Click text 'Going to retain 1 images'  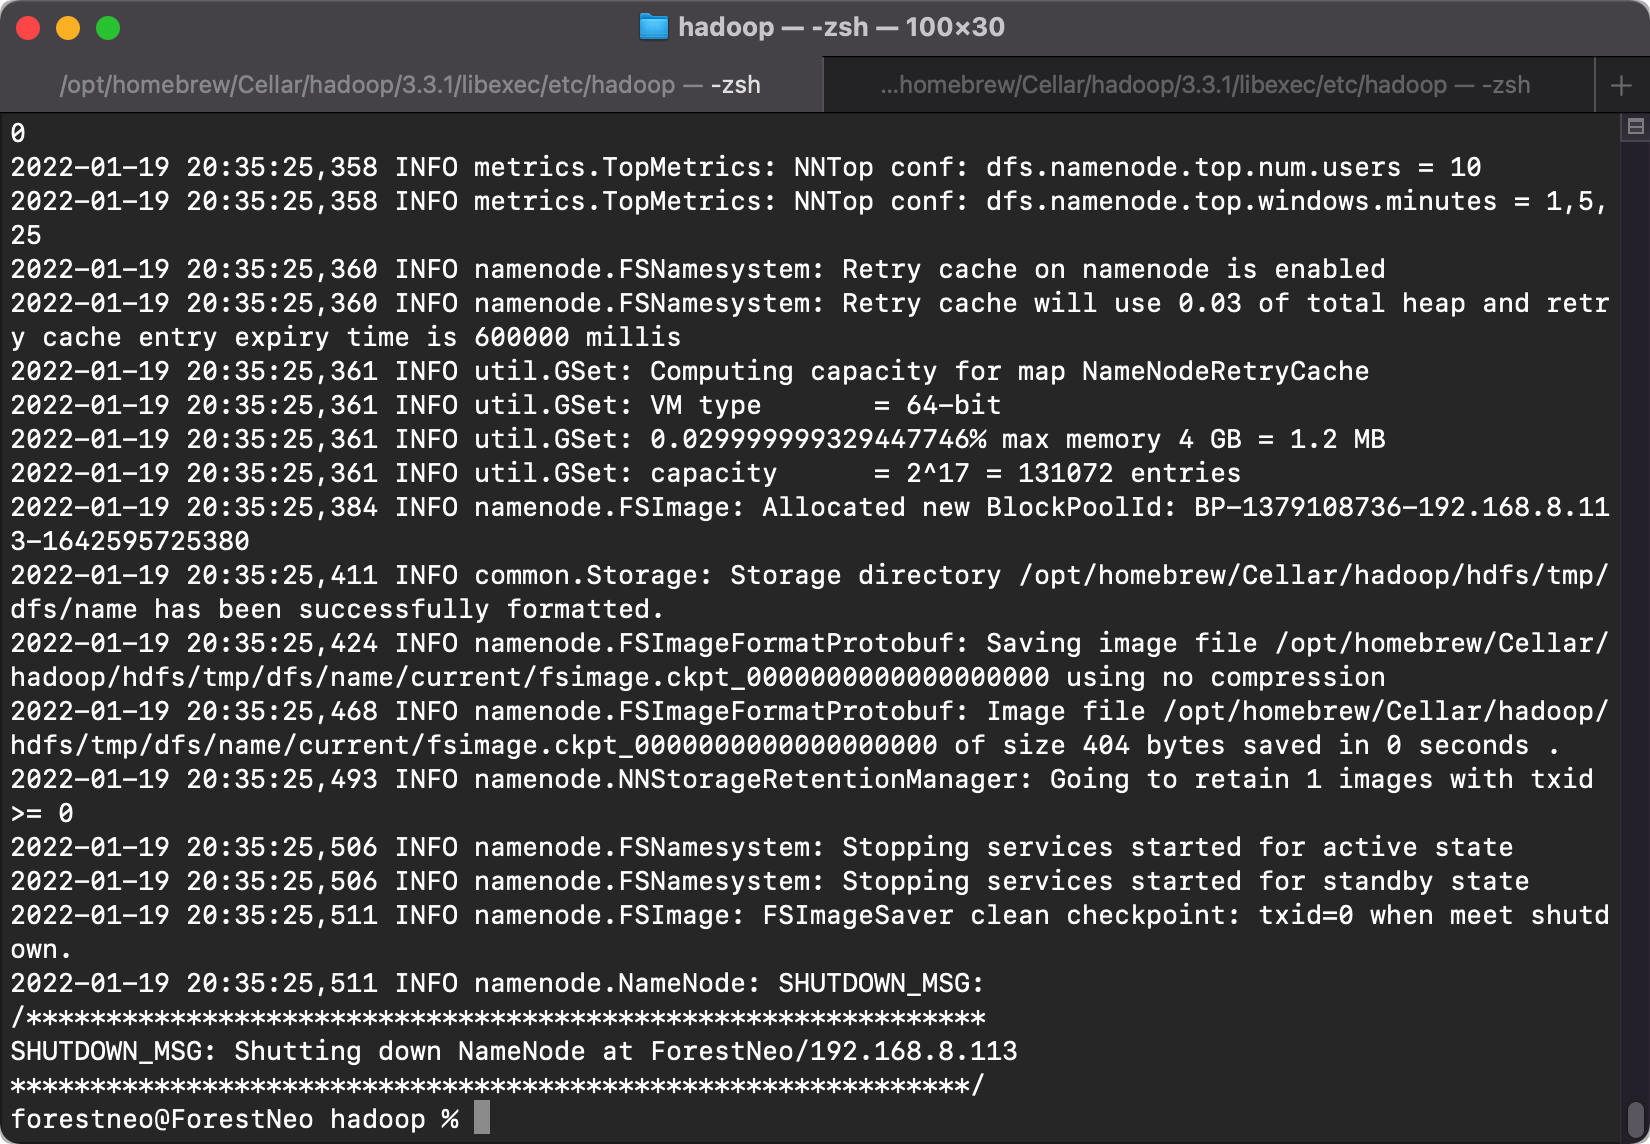tap(1242, 779)
